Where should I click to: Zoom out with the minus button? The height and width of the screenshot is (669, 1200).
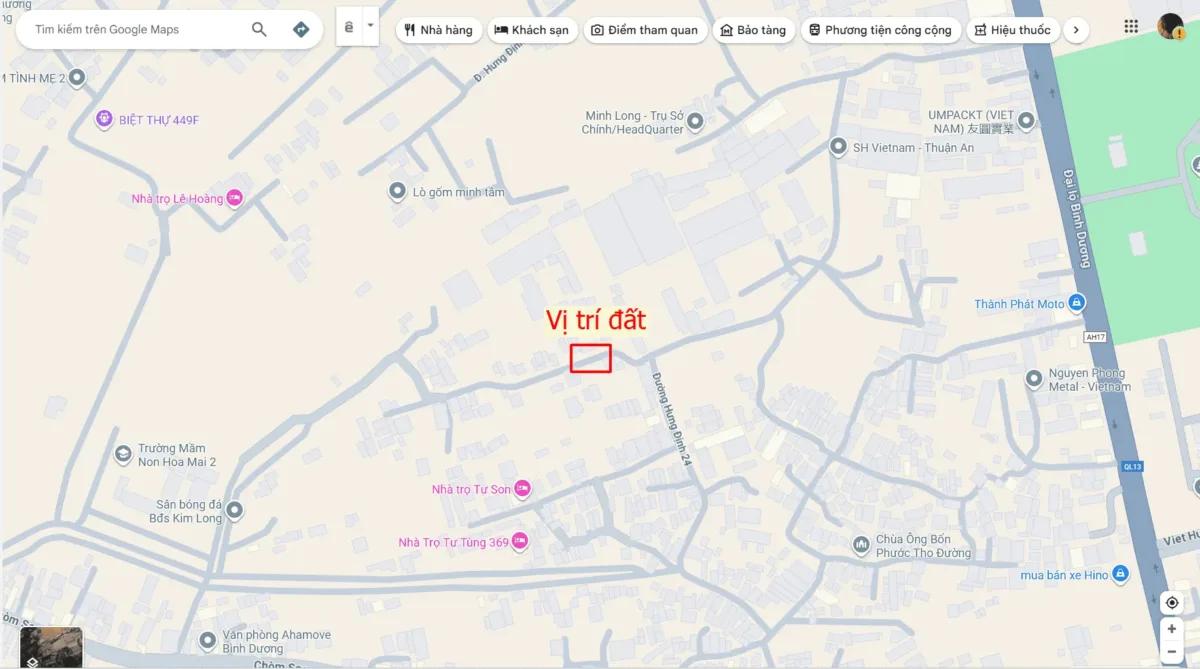[x=1171, y=652]
